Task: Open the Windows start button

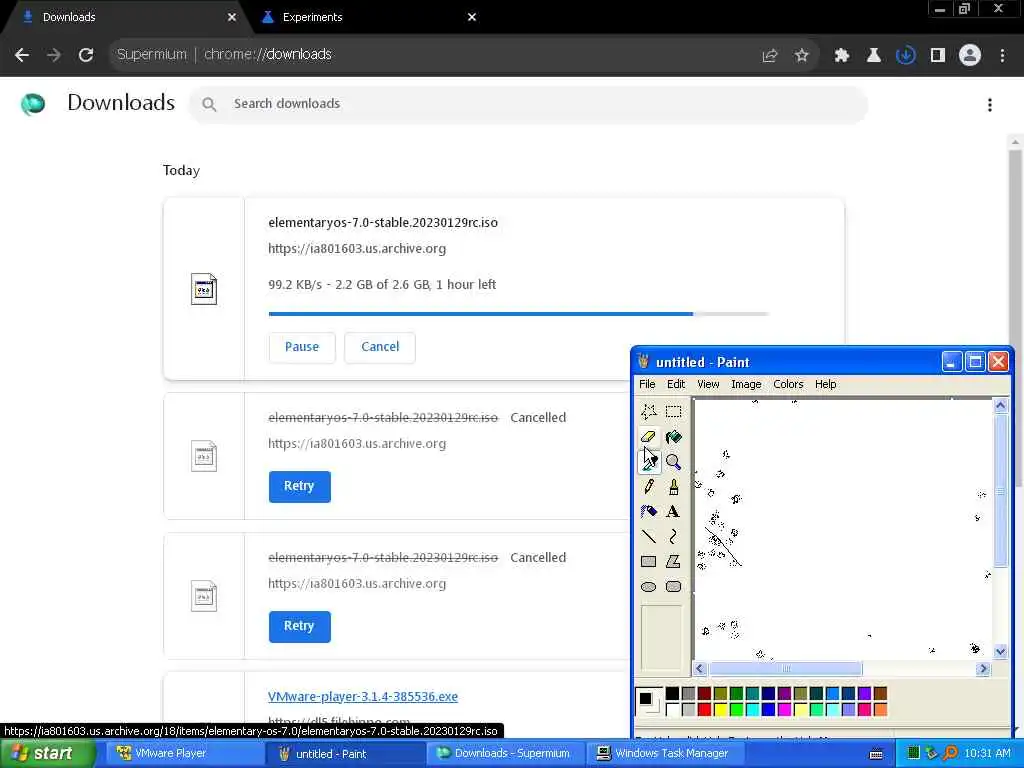Action: 46,754
